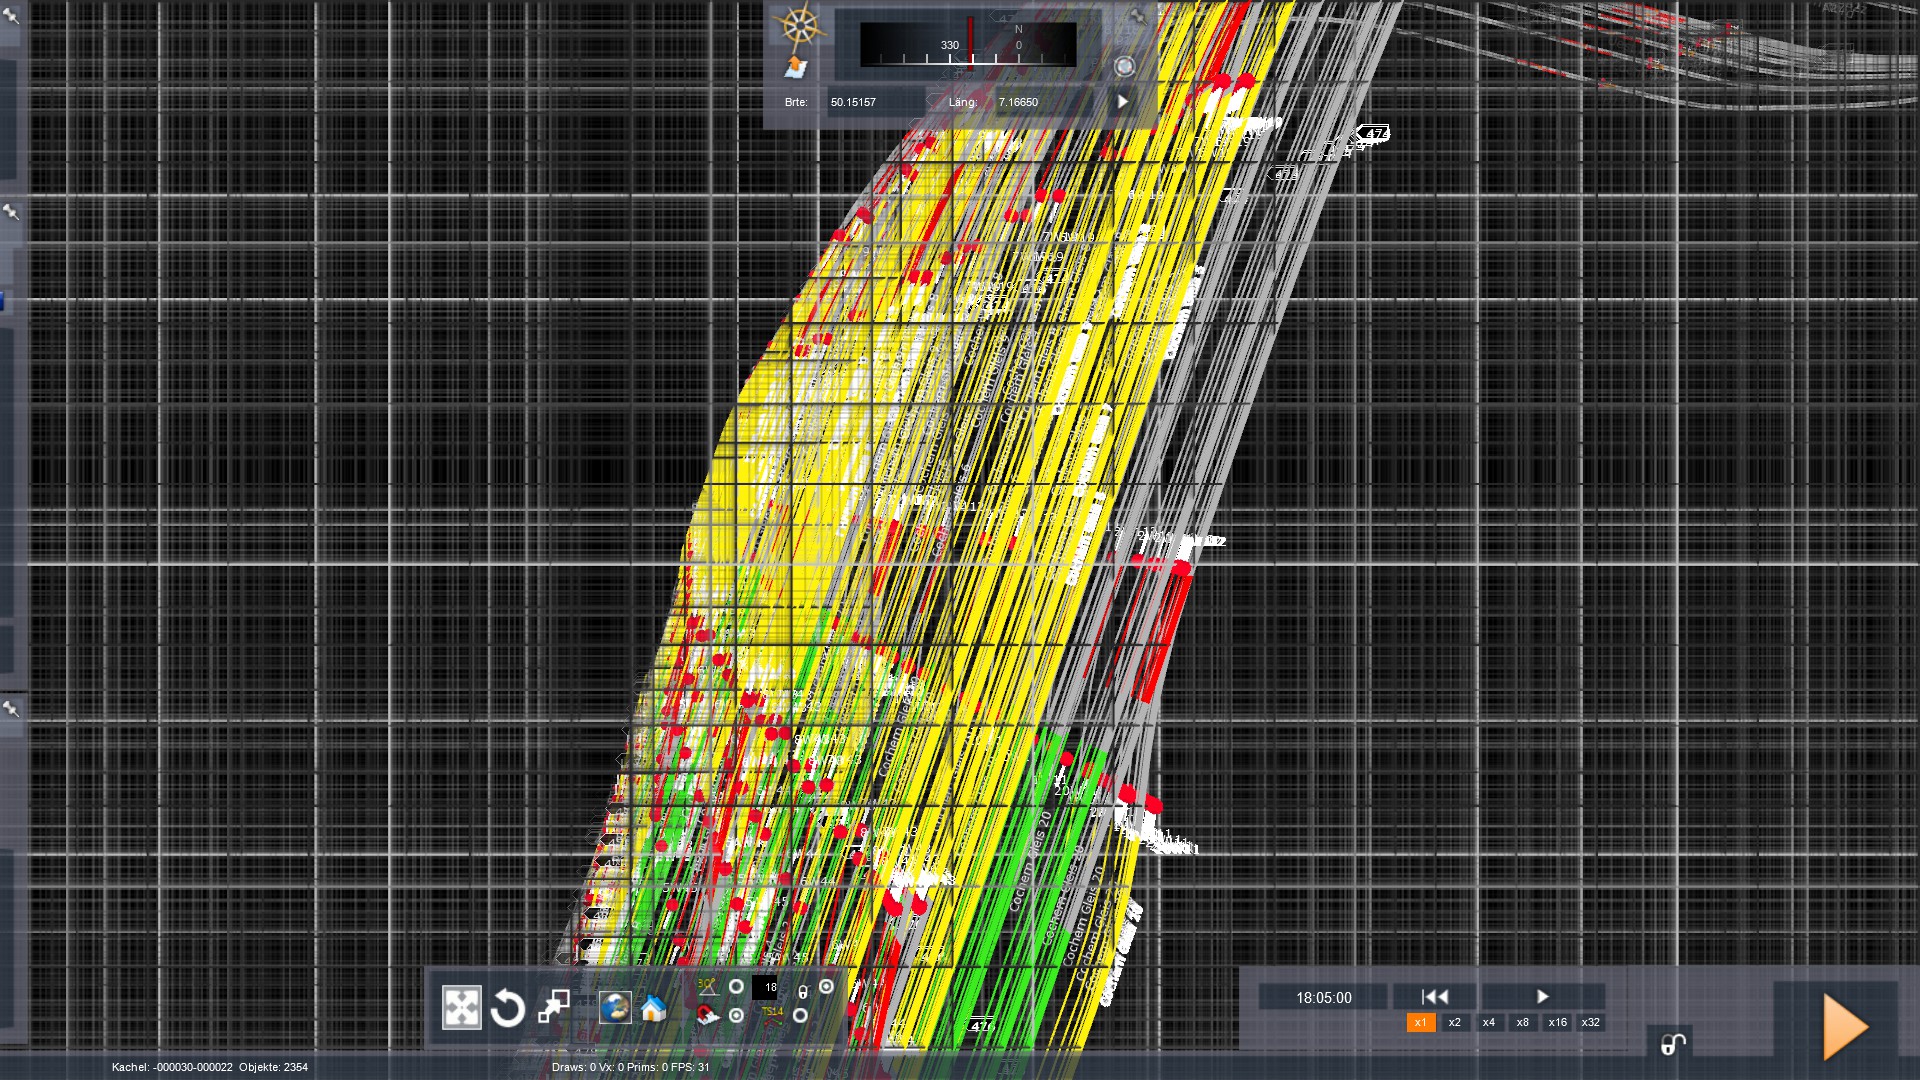Screen dimensions: 1920x1080
Task: Toggle the TS14 radio button
Action: point(800,1015)
